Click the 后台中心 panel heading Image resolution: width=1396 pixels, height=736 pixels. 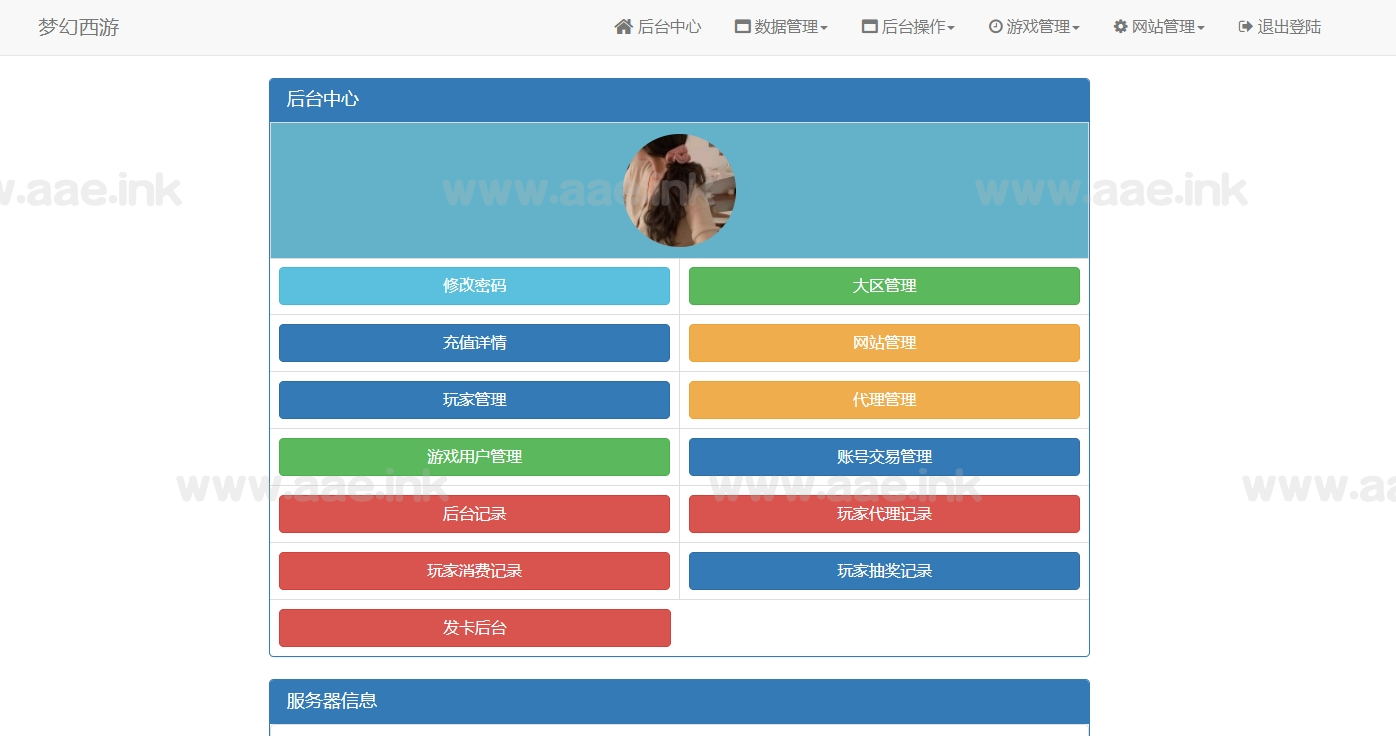click(679, 100)
